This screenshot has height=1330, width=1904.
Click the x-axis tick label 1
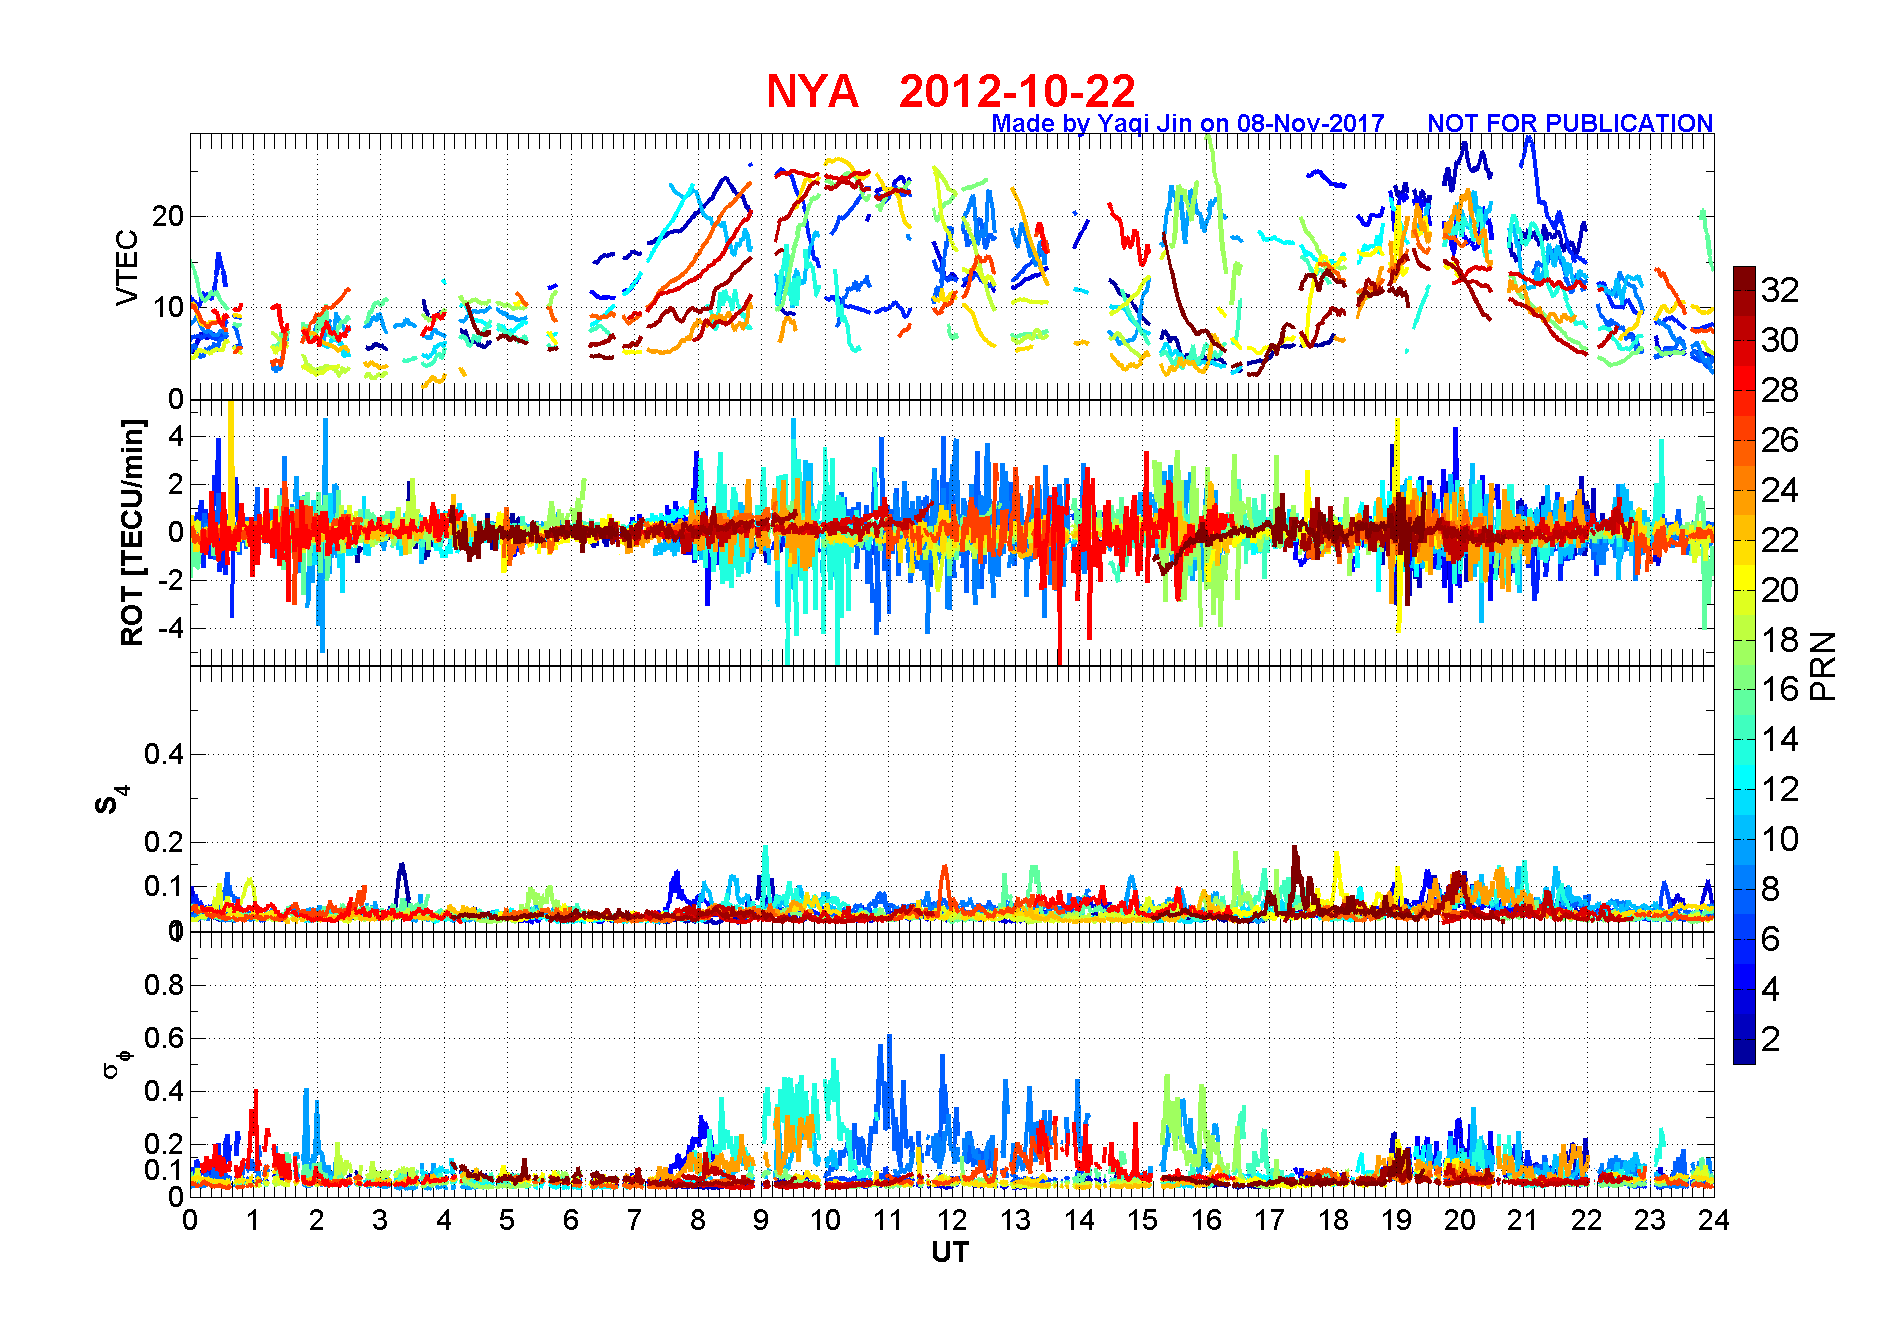click(253, 1220)
